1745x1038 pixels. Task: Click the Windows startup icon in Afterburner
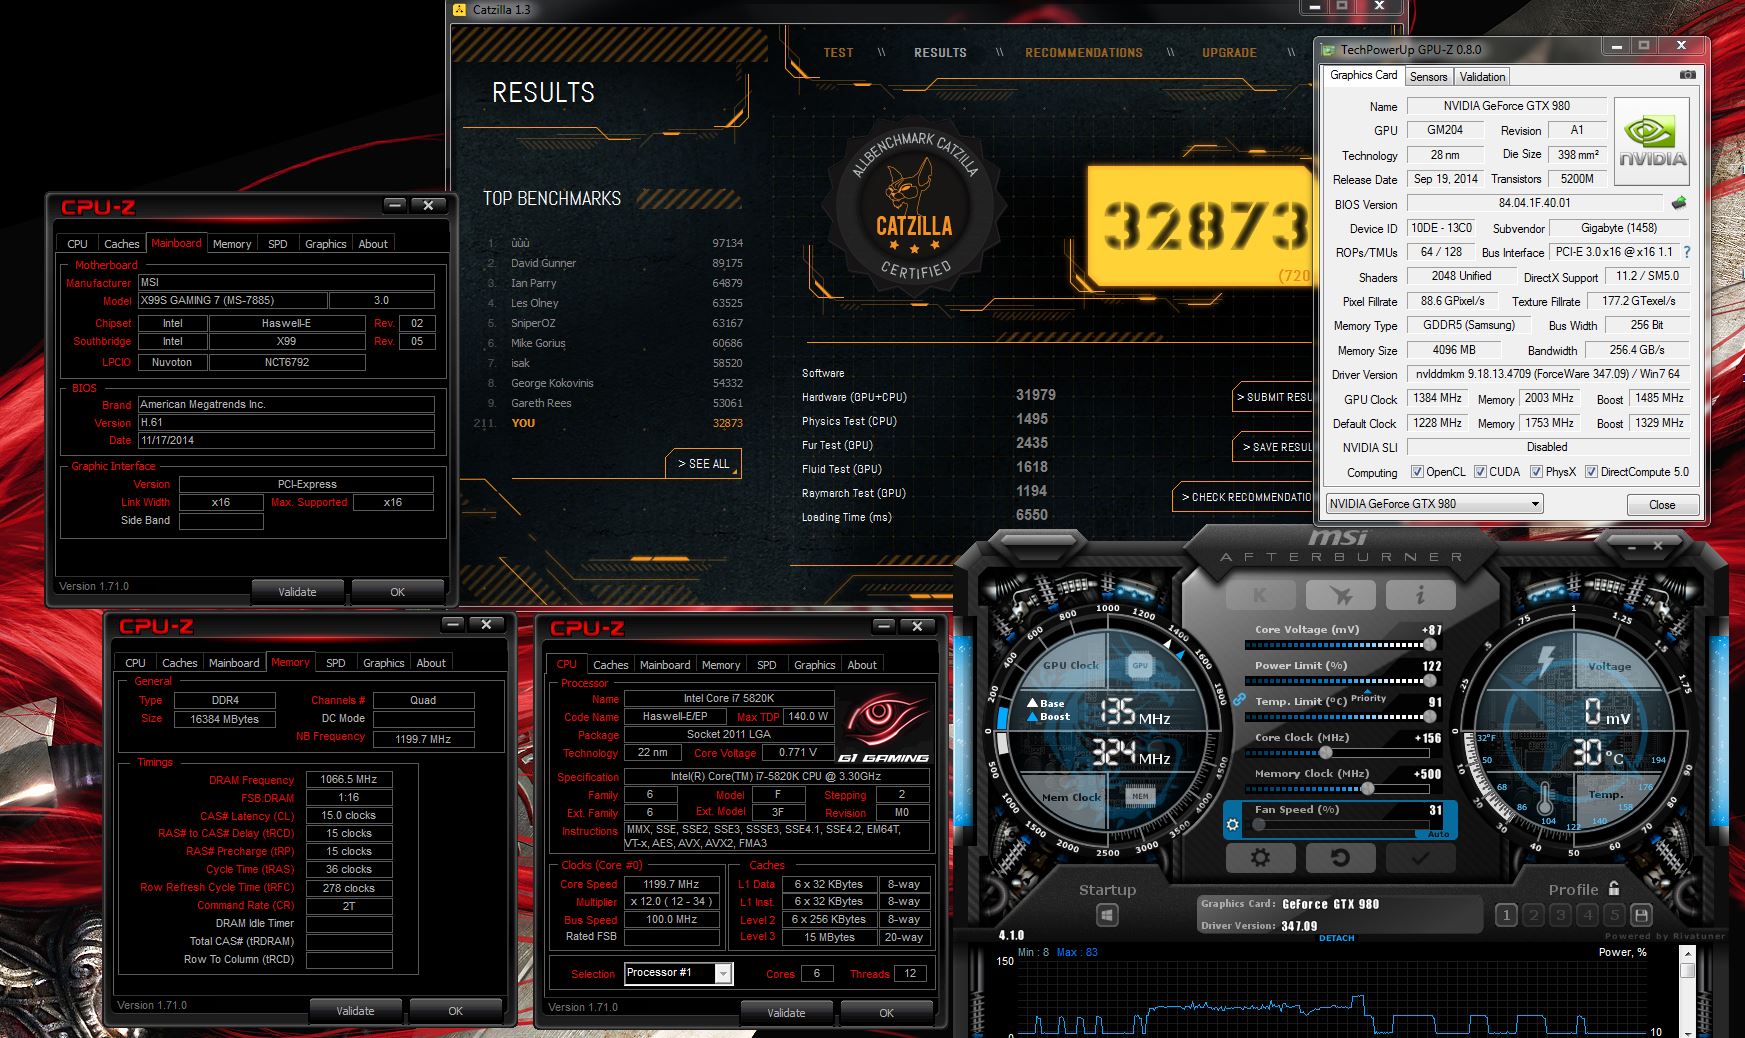click(x=1107, y=915)
